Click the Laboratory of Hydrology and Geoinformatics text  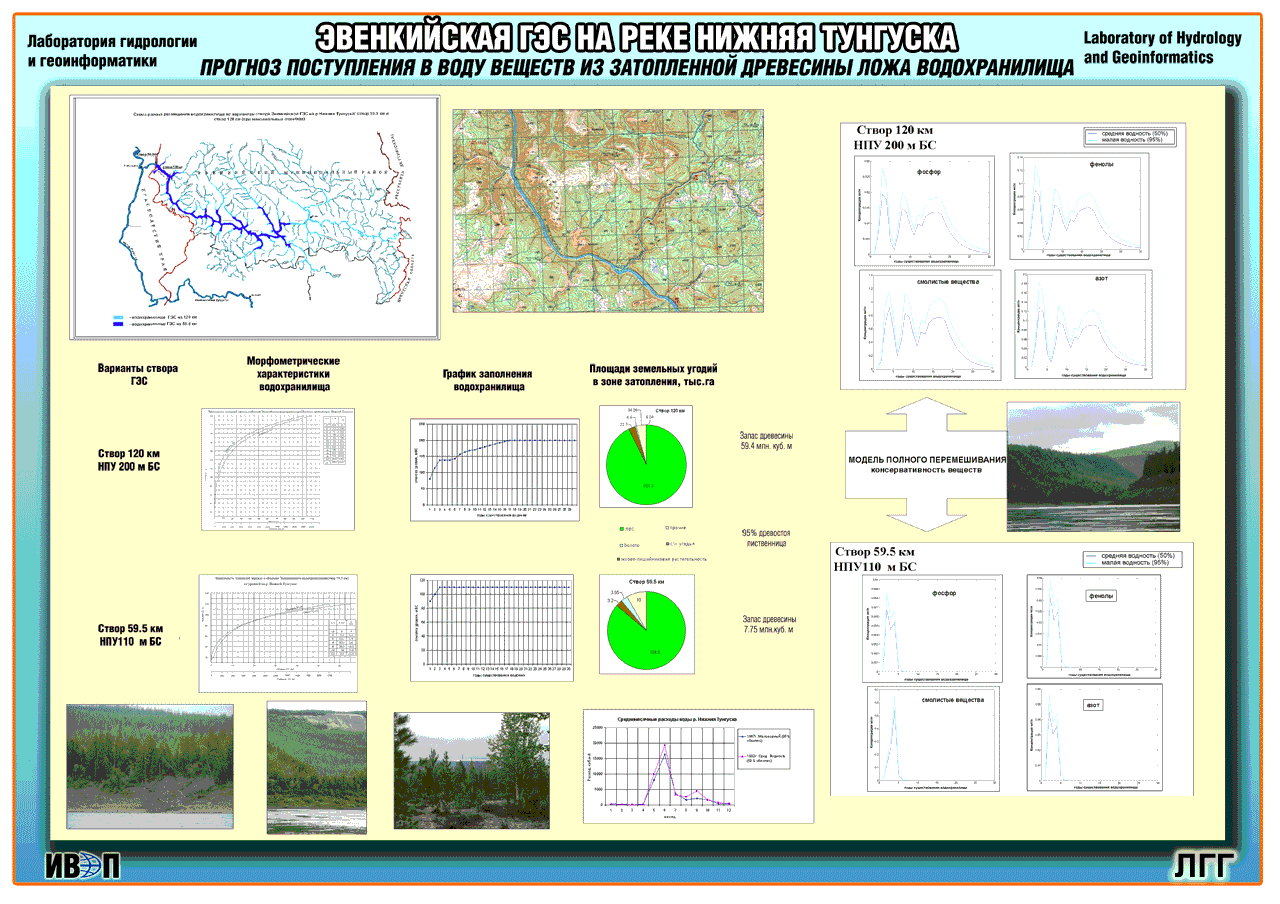(x=1162, y=47)
